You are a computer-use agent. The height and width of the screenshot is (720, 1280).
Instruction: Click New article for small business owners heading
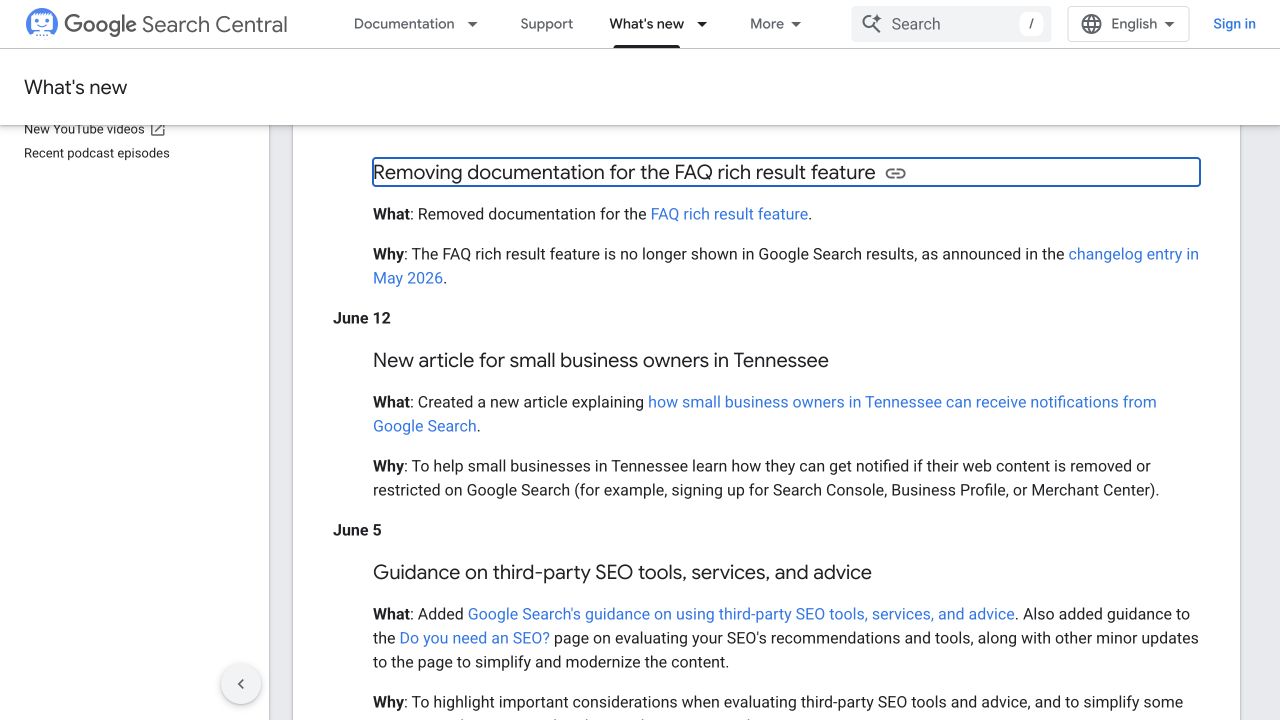[601, 360]
